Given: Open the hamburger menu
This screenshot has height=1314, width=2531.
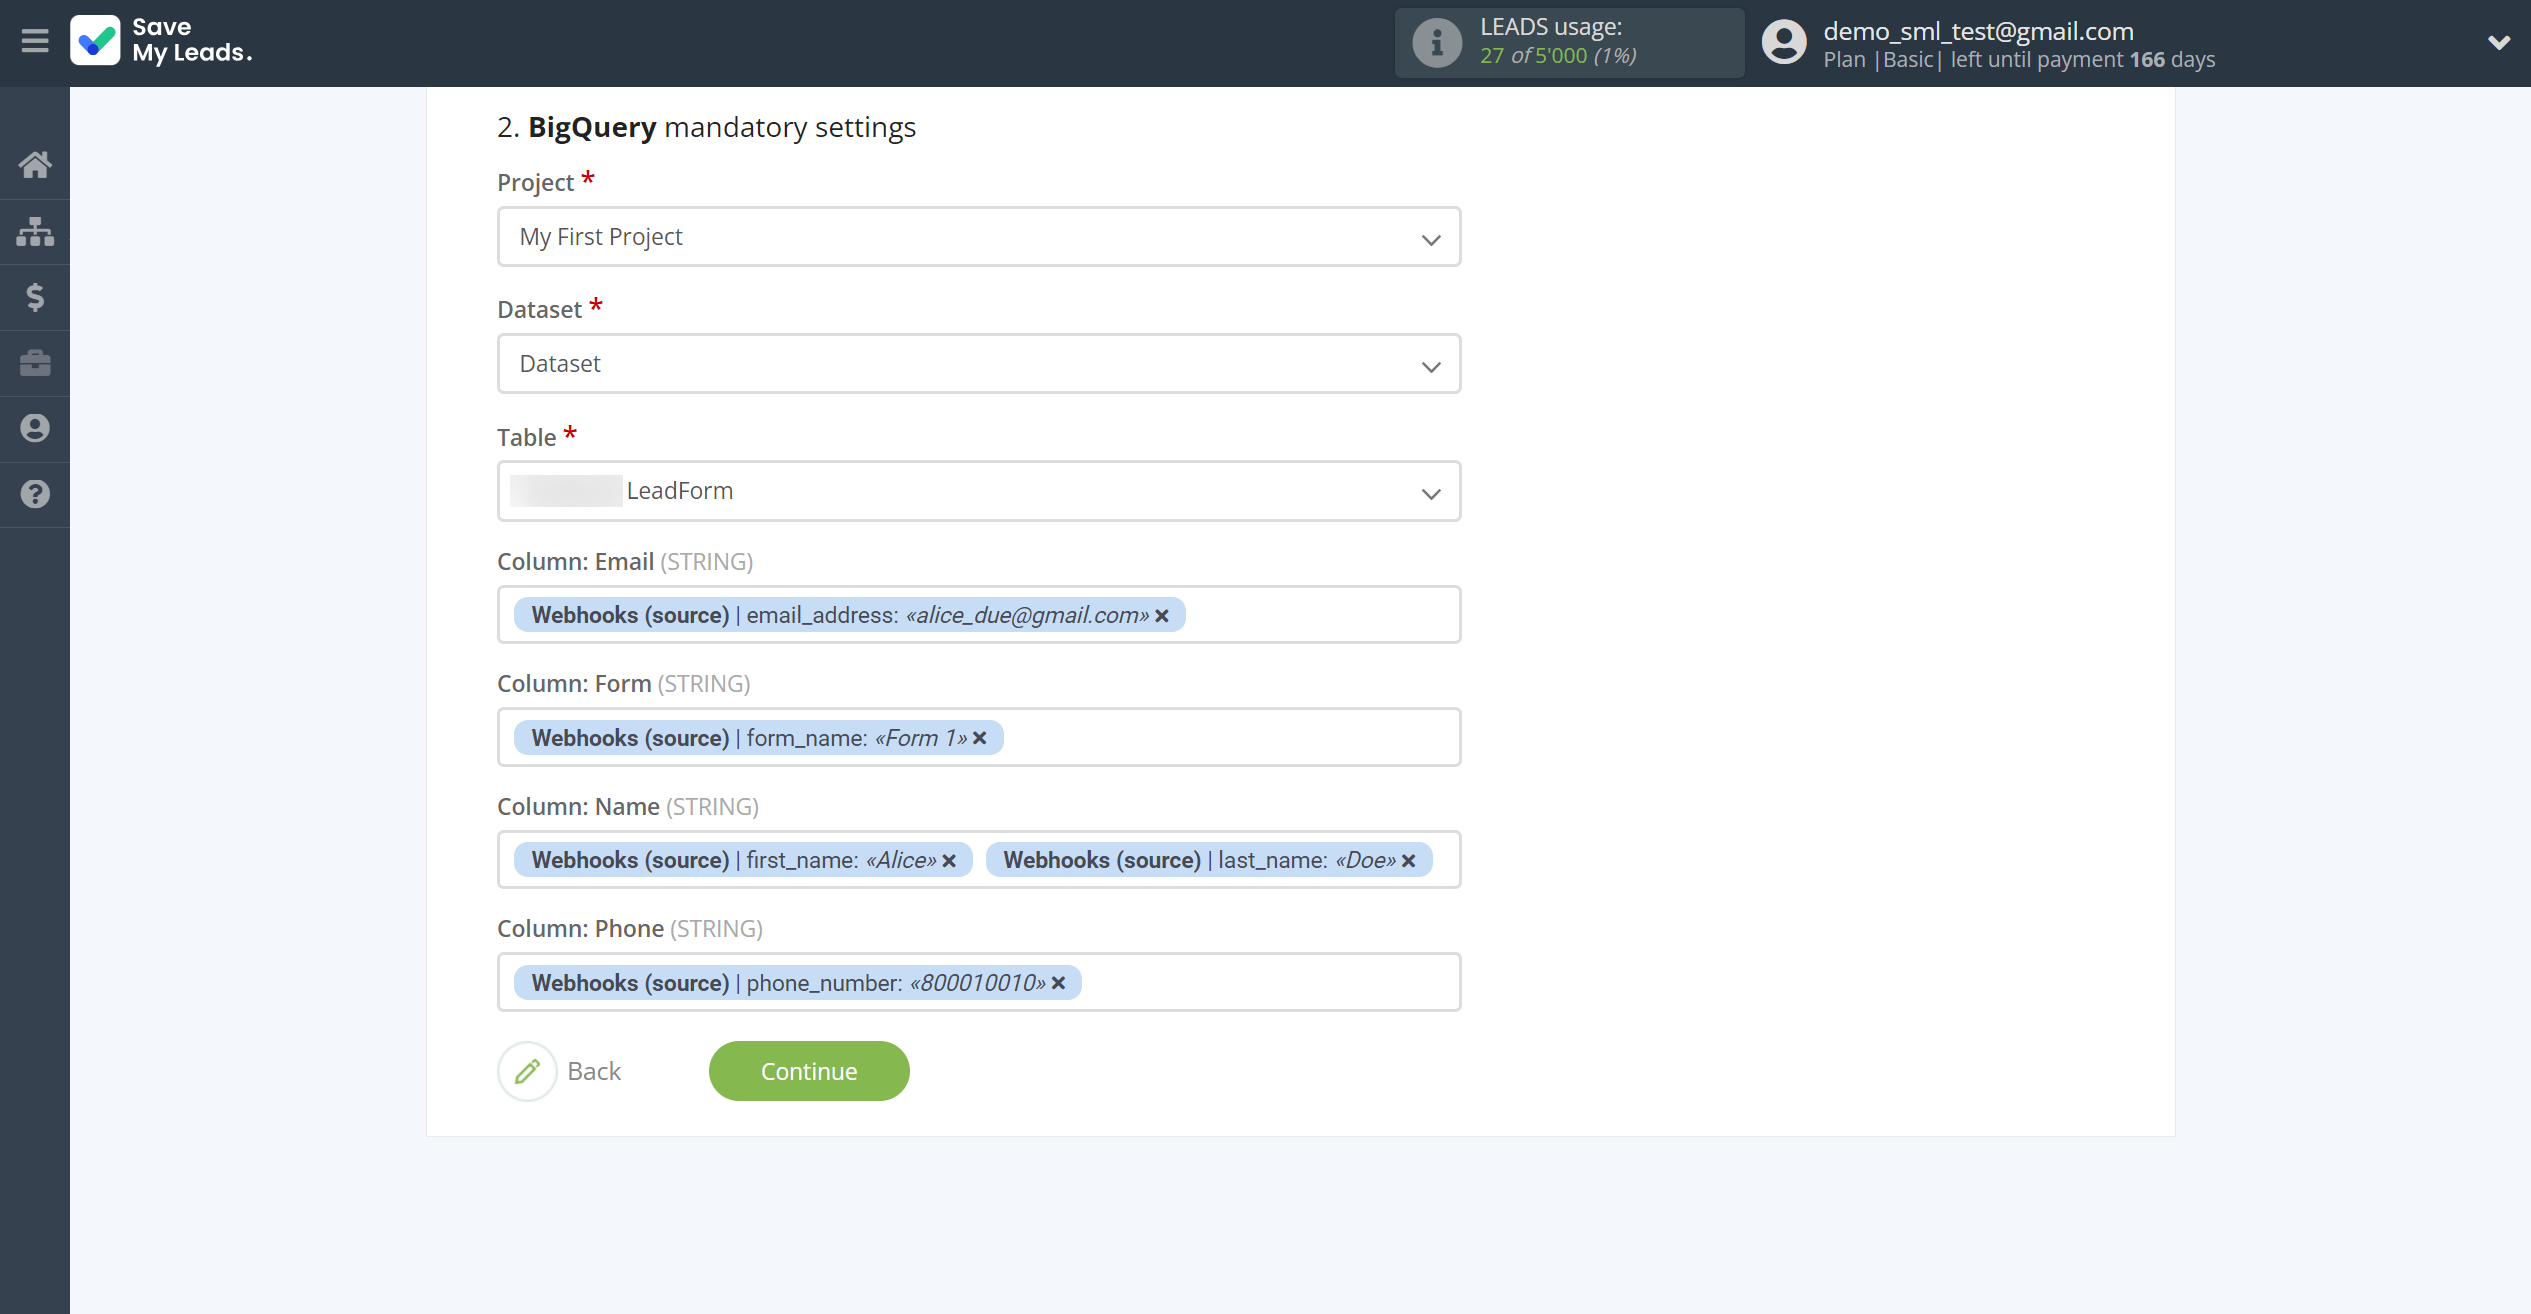Looking at the screenshot, I should 35,41.
